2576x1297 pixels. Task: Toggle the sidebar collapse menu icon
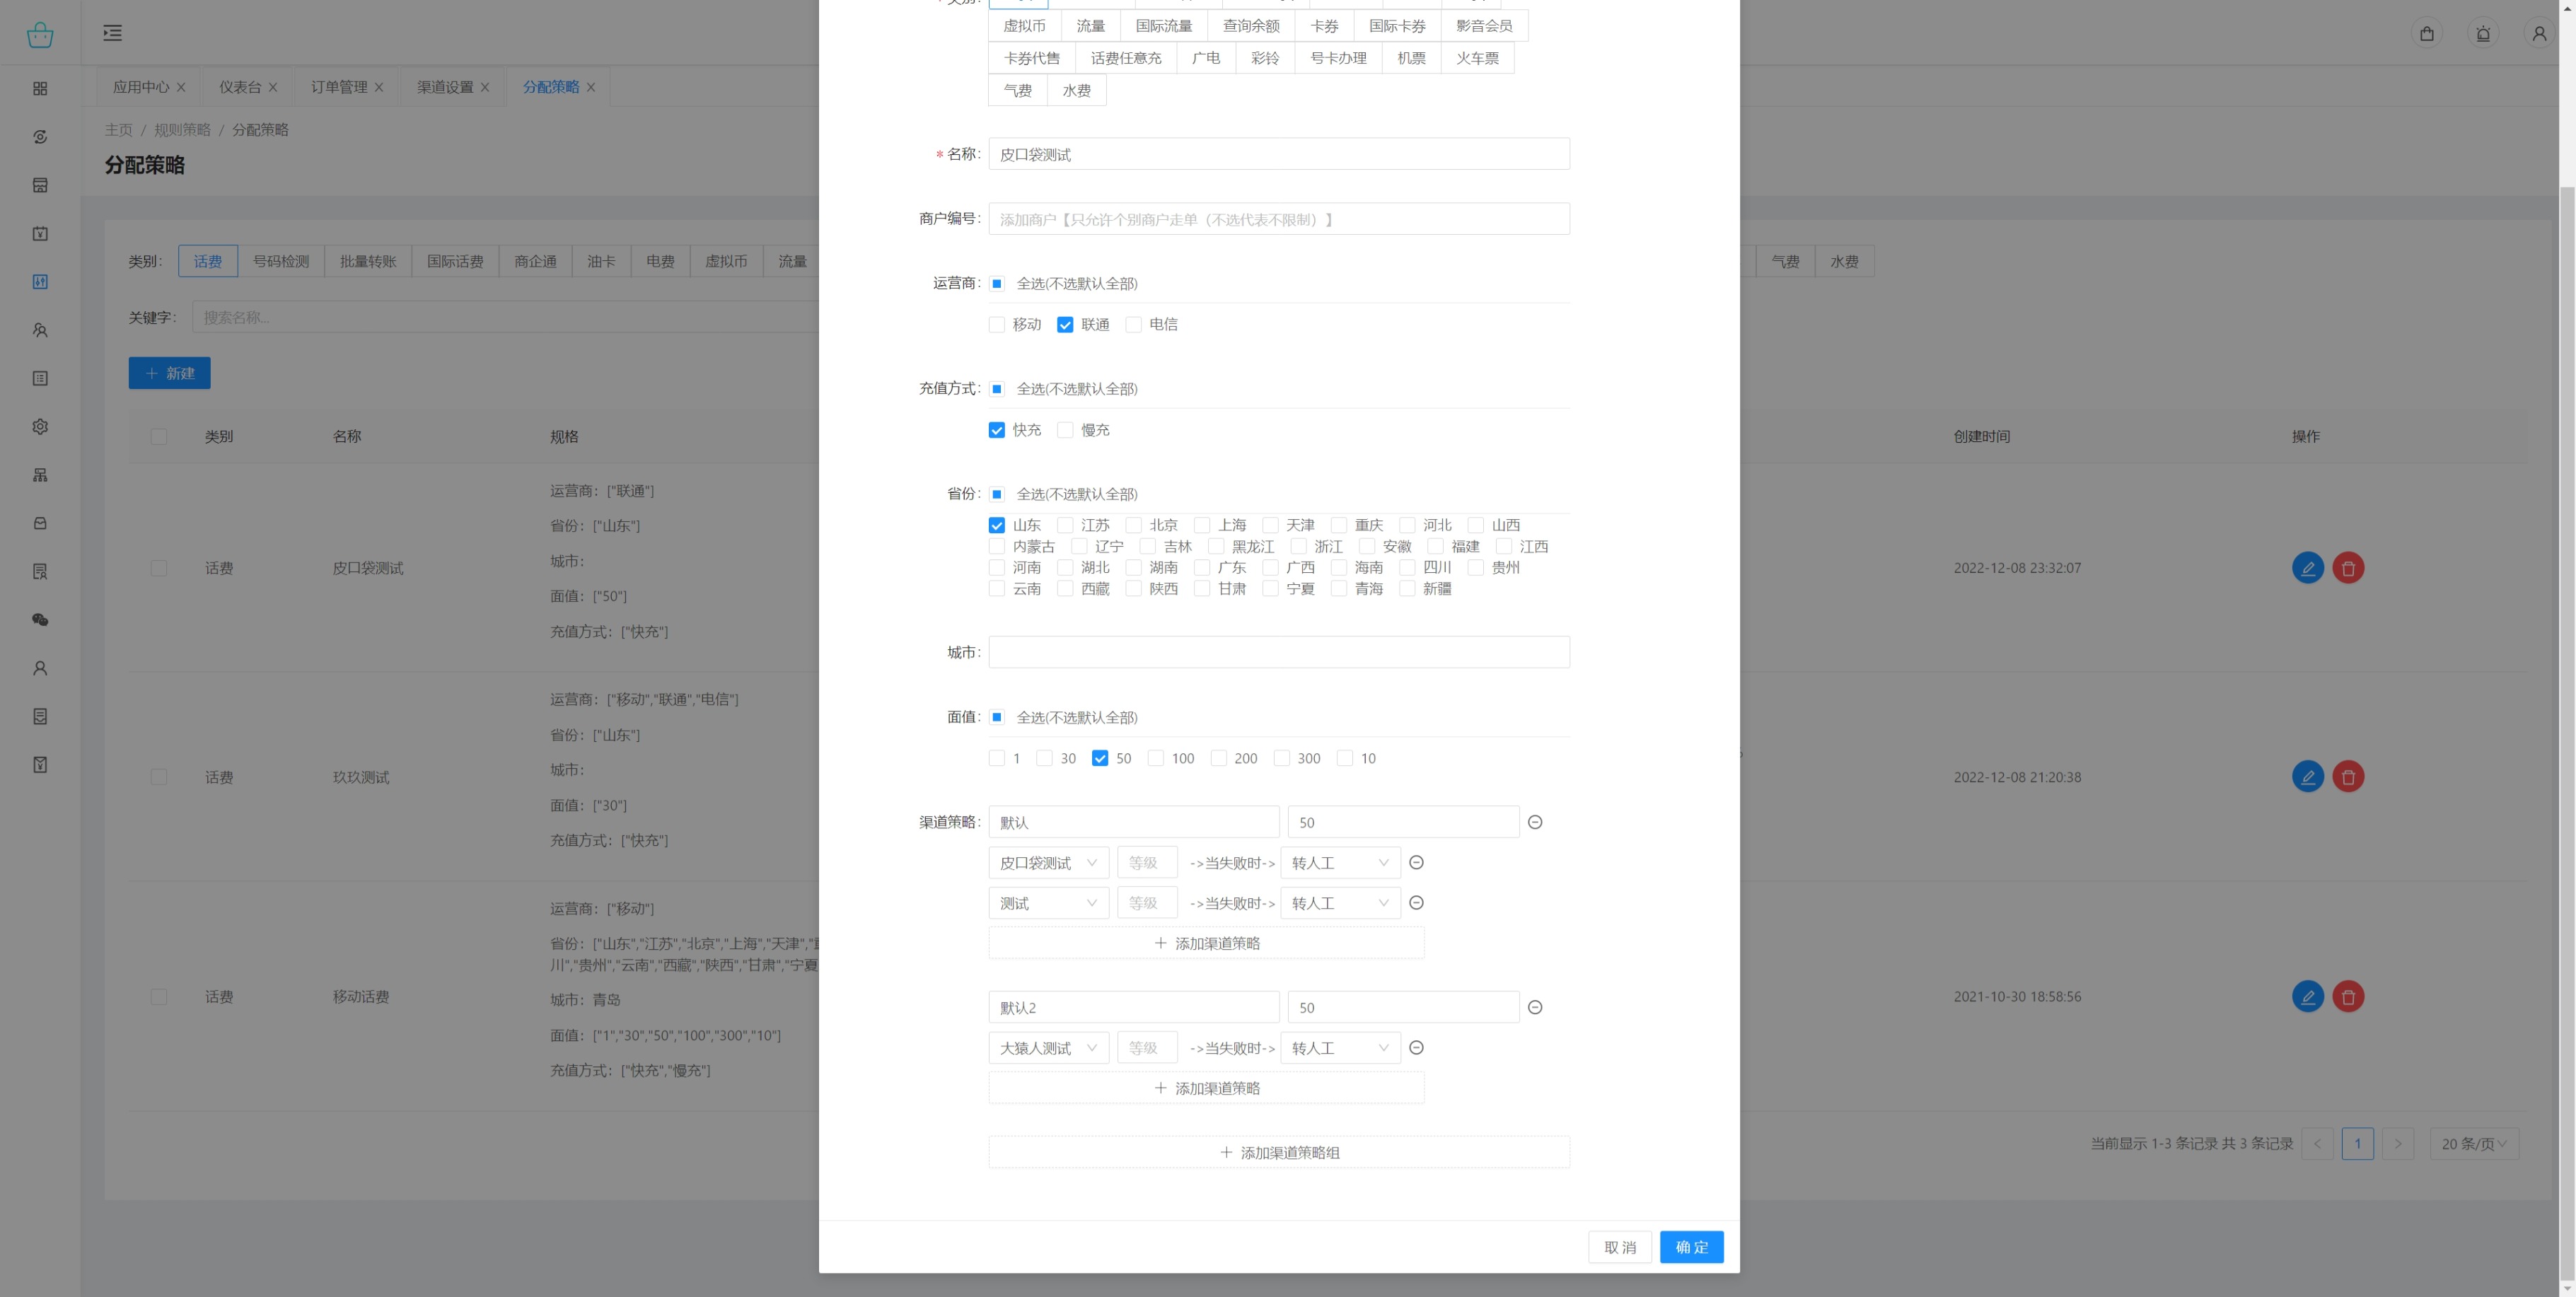pos(113,33)
